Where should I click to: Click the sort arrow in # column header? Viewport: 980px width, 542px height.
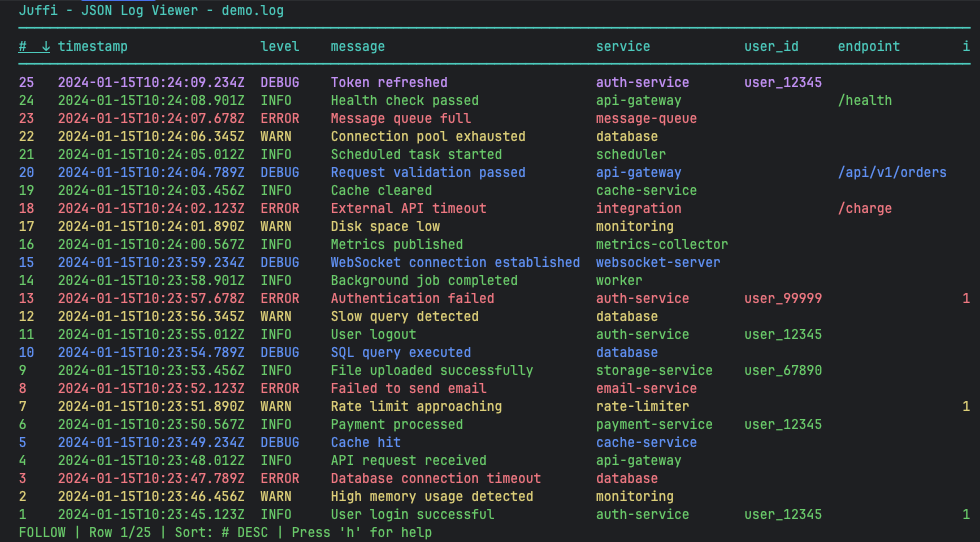tap(46, 47)
